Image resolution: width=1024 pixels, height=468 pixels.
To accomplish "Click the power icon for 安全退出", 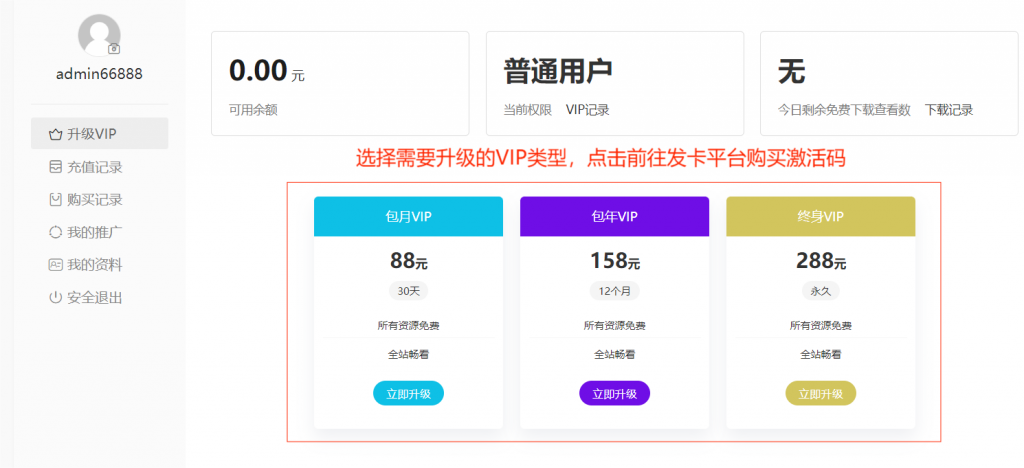I will [x=56, y=298].
